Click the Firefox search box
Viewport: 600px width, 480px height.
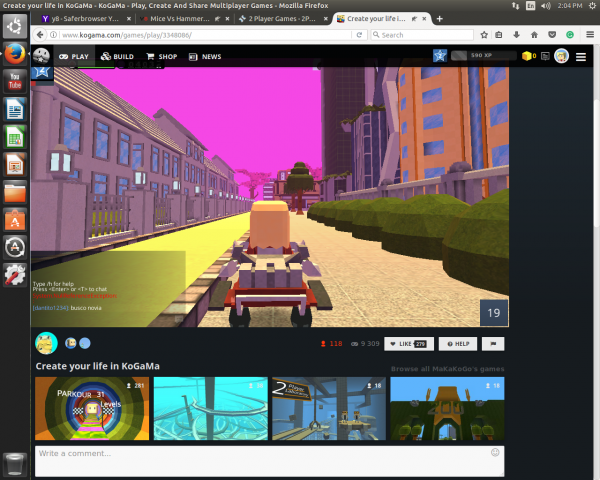coord(440,35)
